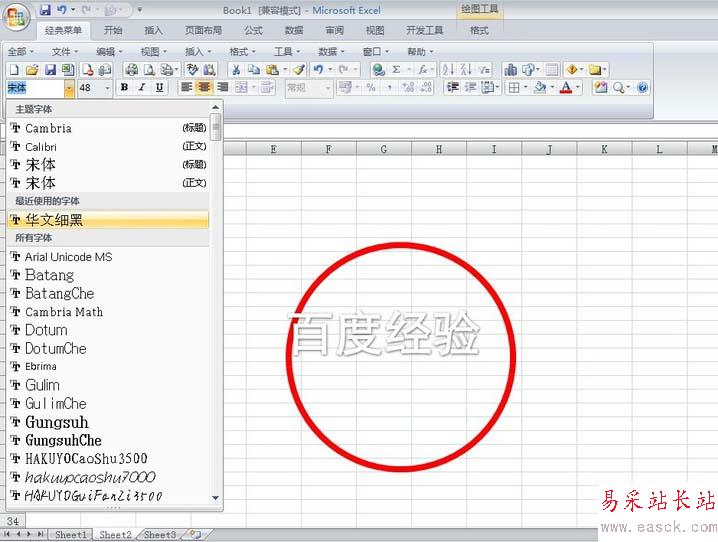Choose HAKUYOCaoShu3500 font
The width and height of the screenshot is (718, 542).
coord(108,459)
